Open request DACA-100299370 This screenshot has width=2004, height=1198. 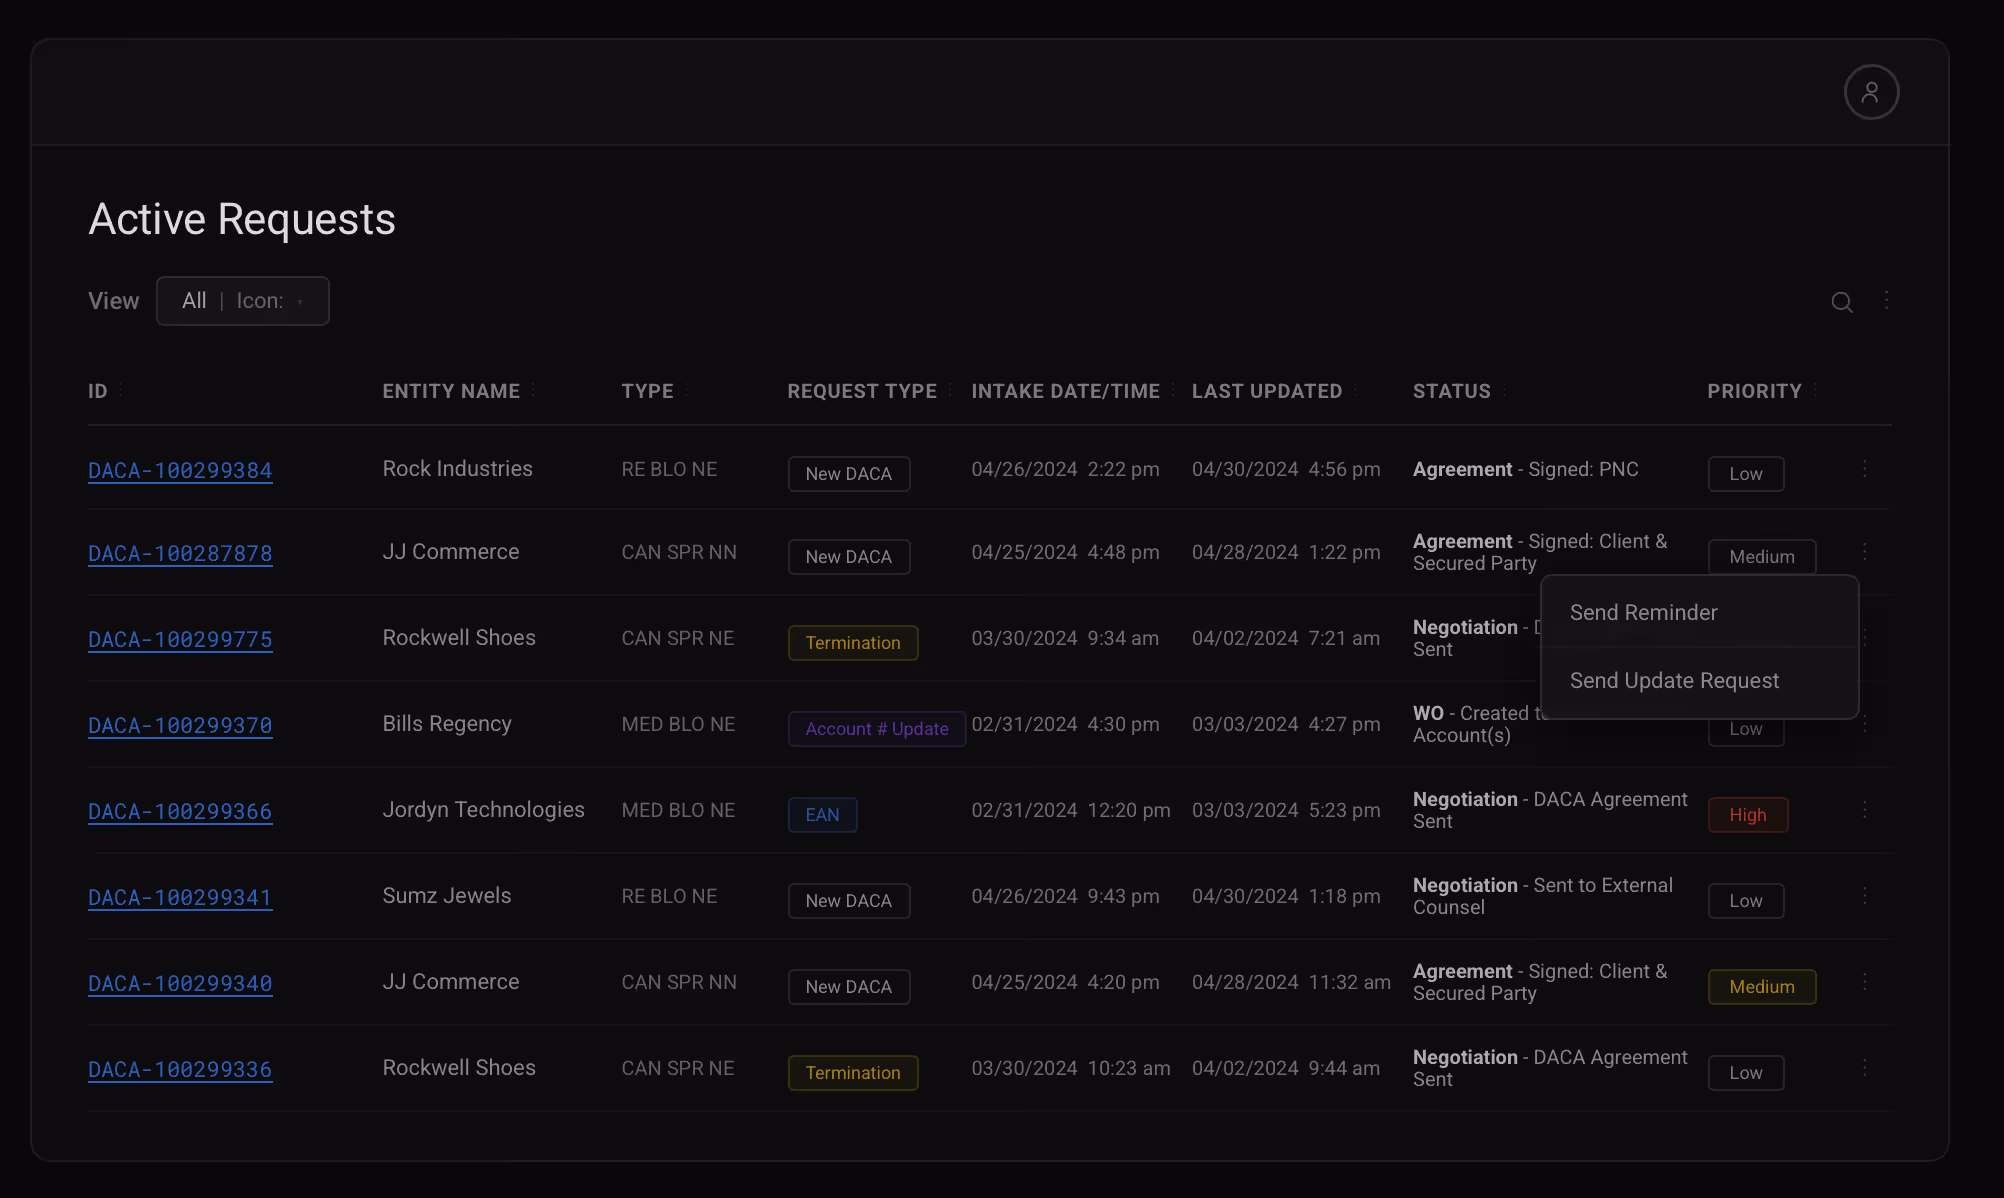click(180, 725)
